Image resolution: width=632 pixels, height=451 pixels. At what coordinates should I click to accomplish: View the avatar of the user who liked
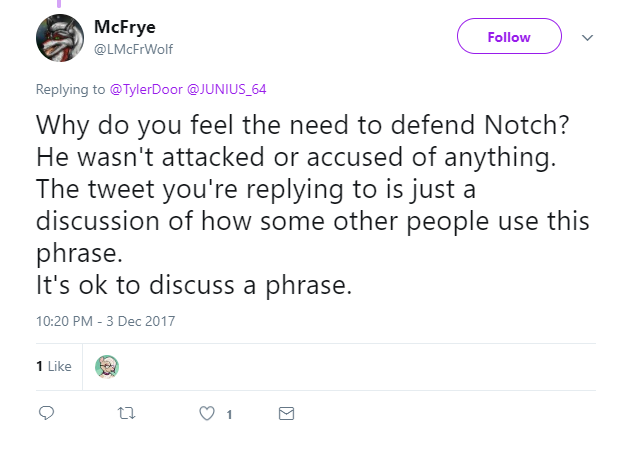tap(107, 367)
